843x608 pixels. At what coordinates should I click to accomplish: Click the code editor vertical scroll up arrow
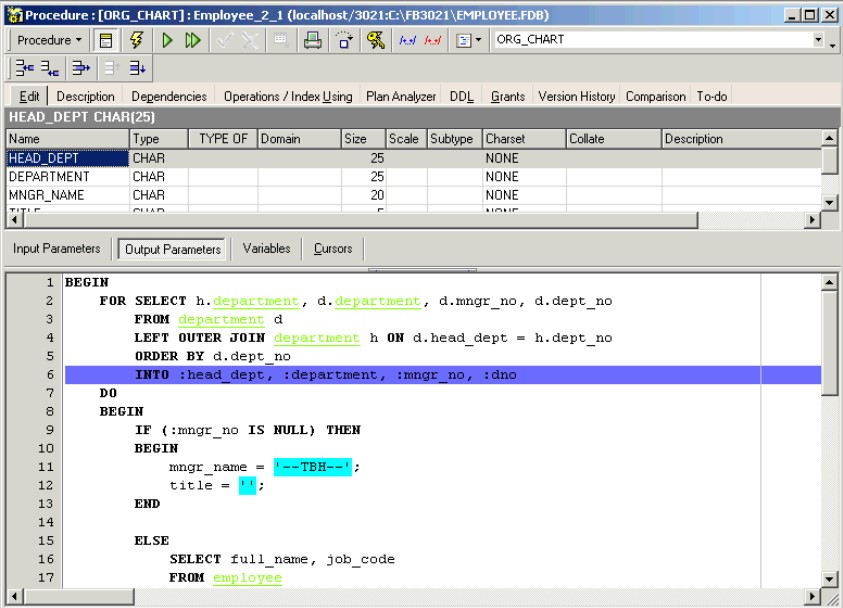[x=829, y=282]
